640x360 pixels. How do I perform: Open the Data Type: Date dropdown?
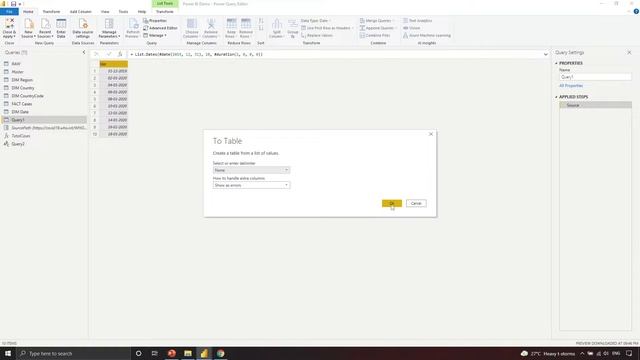click(316, 20)
